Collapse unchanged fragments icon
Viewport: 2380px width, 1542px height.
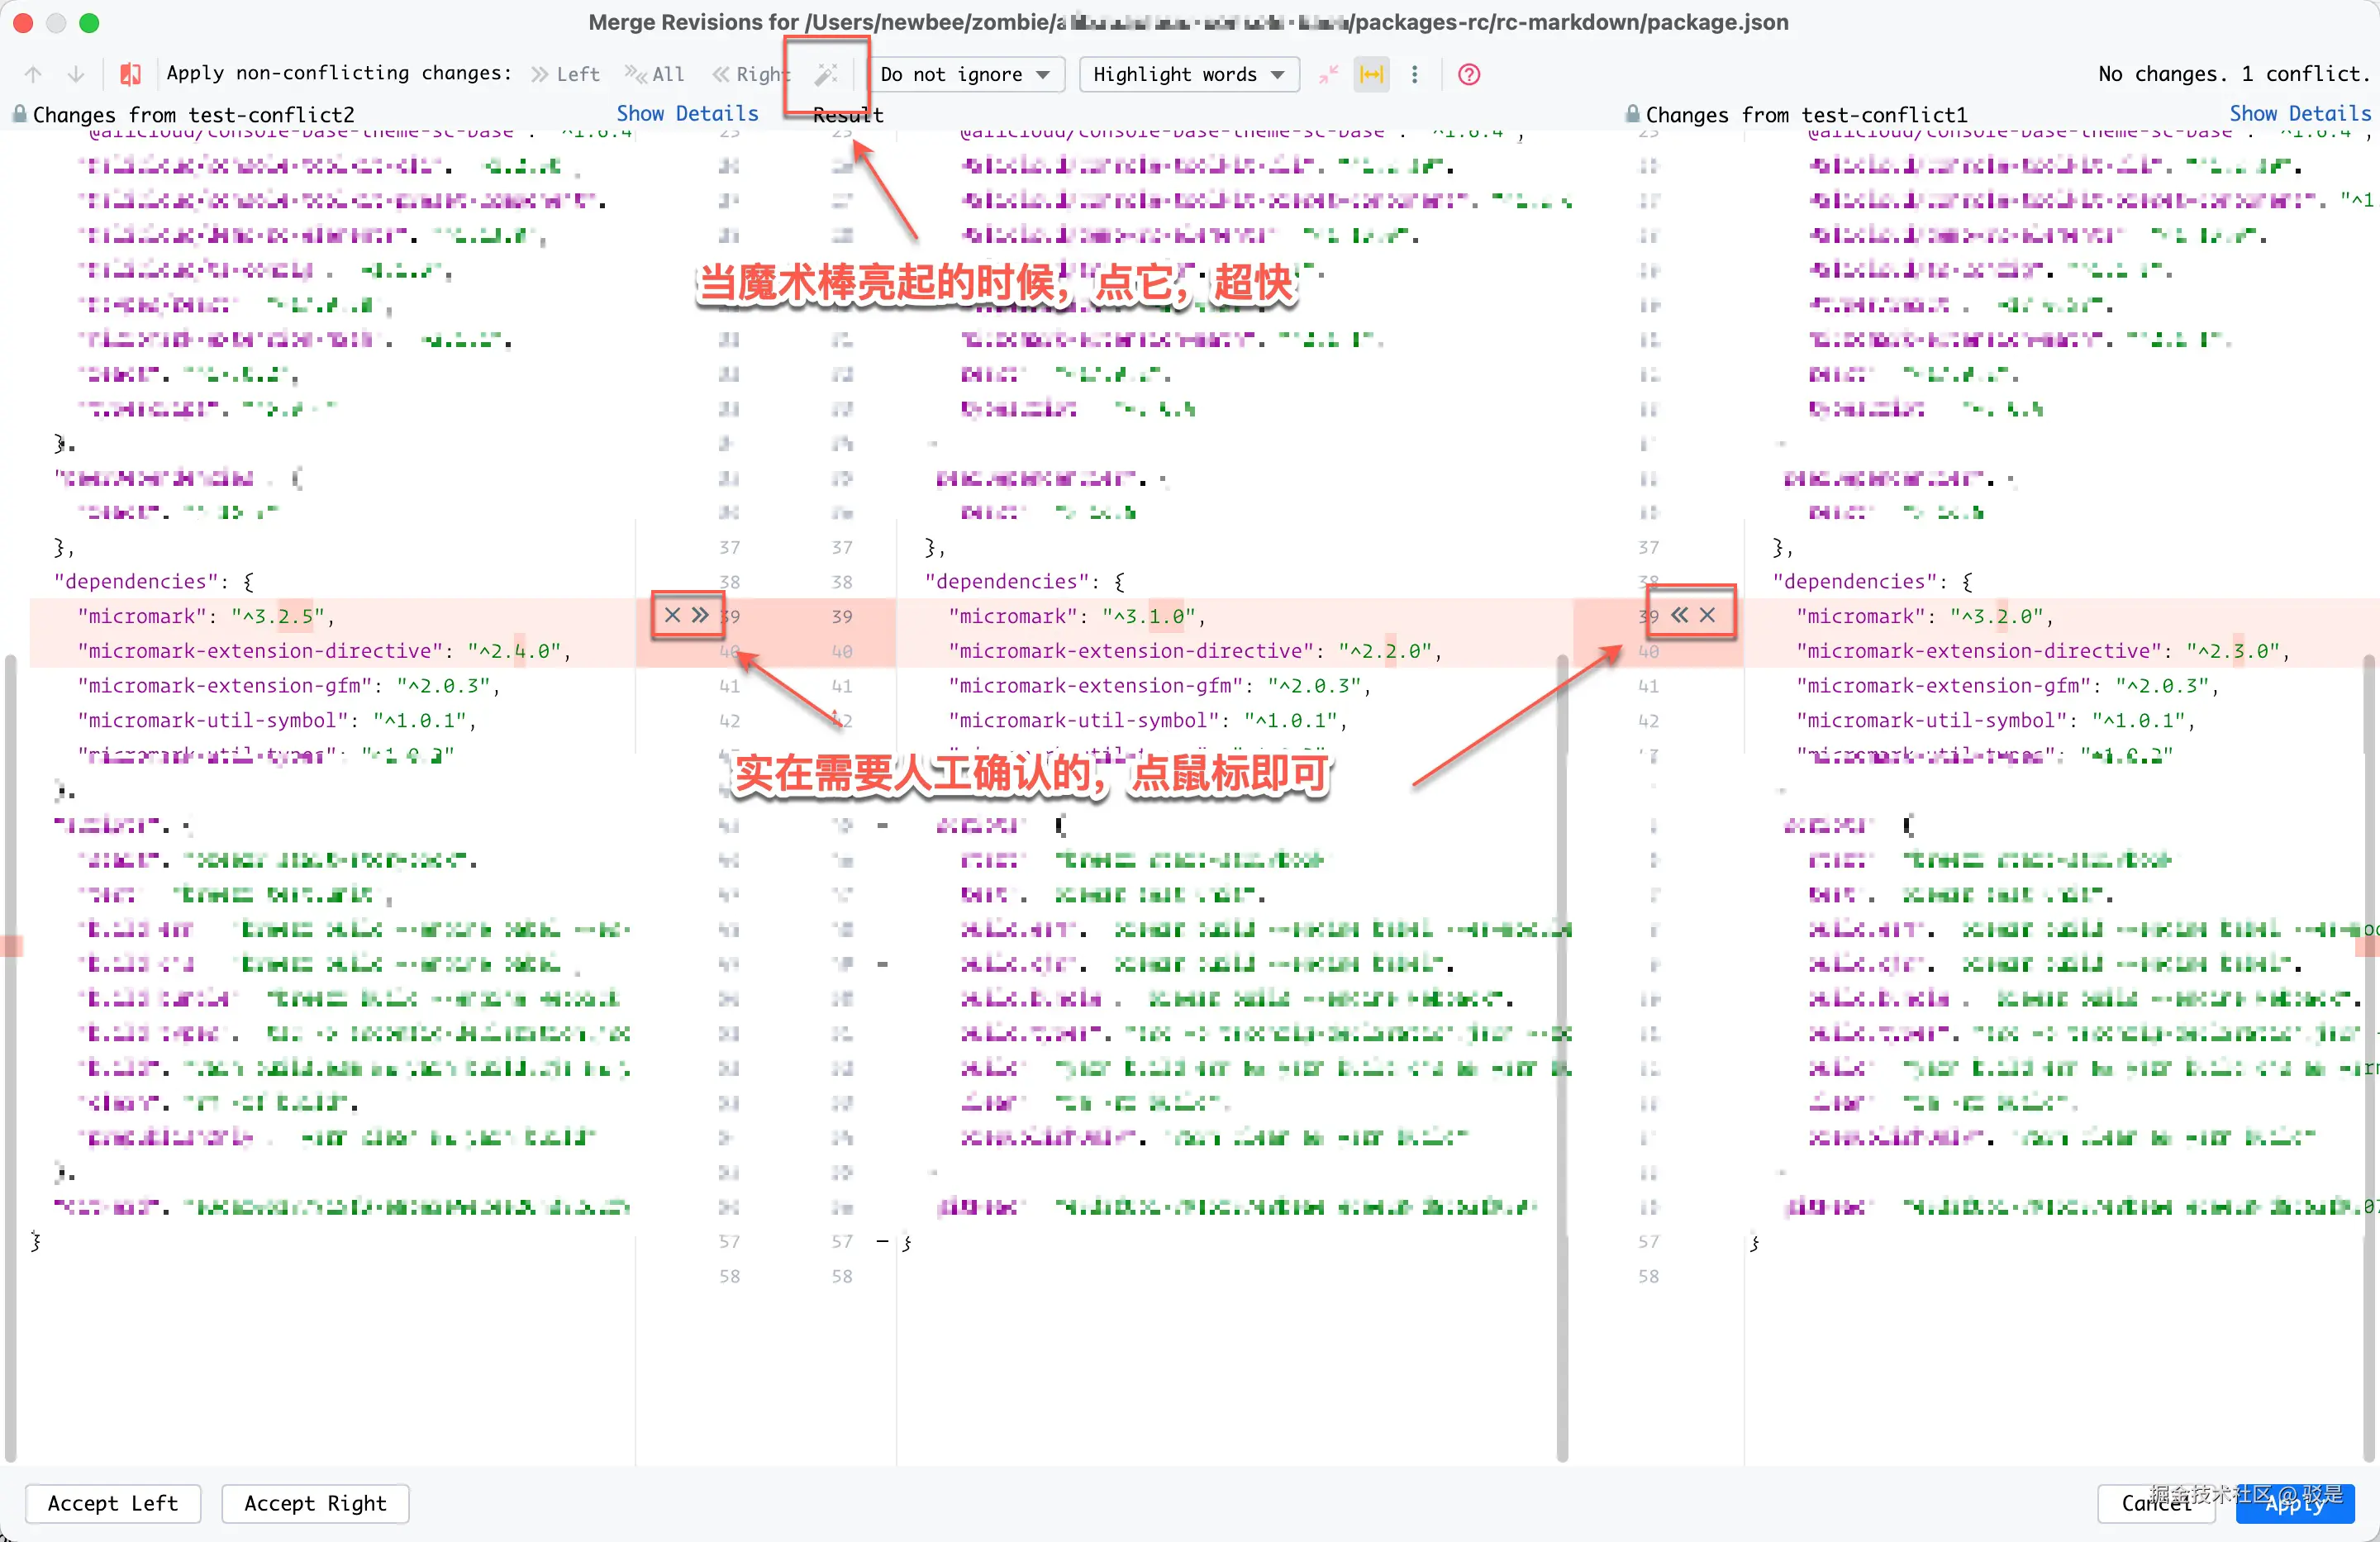click(1328, 74)
